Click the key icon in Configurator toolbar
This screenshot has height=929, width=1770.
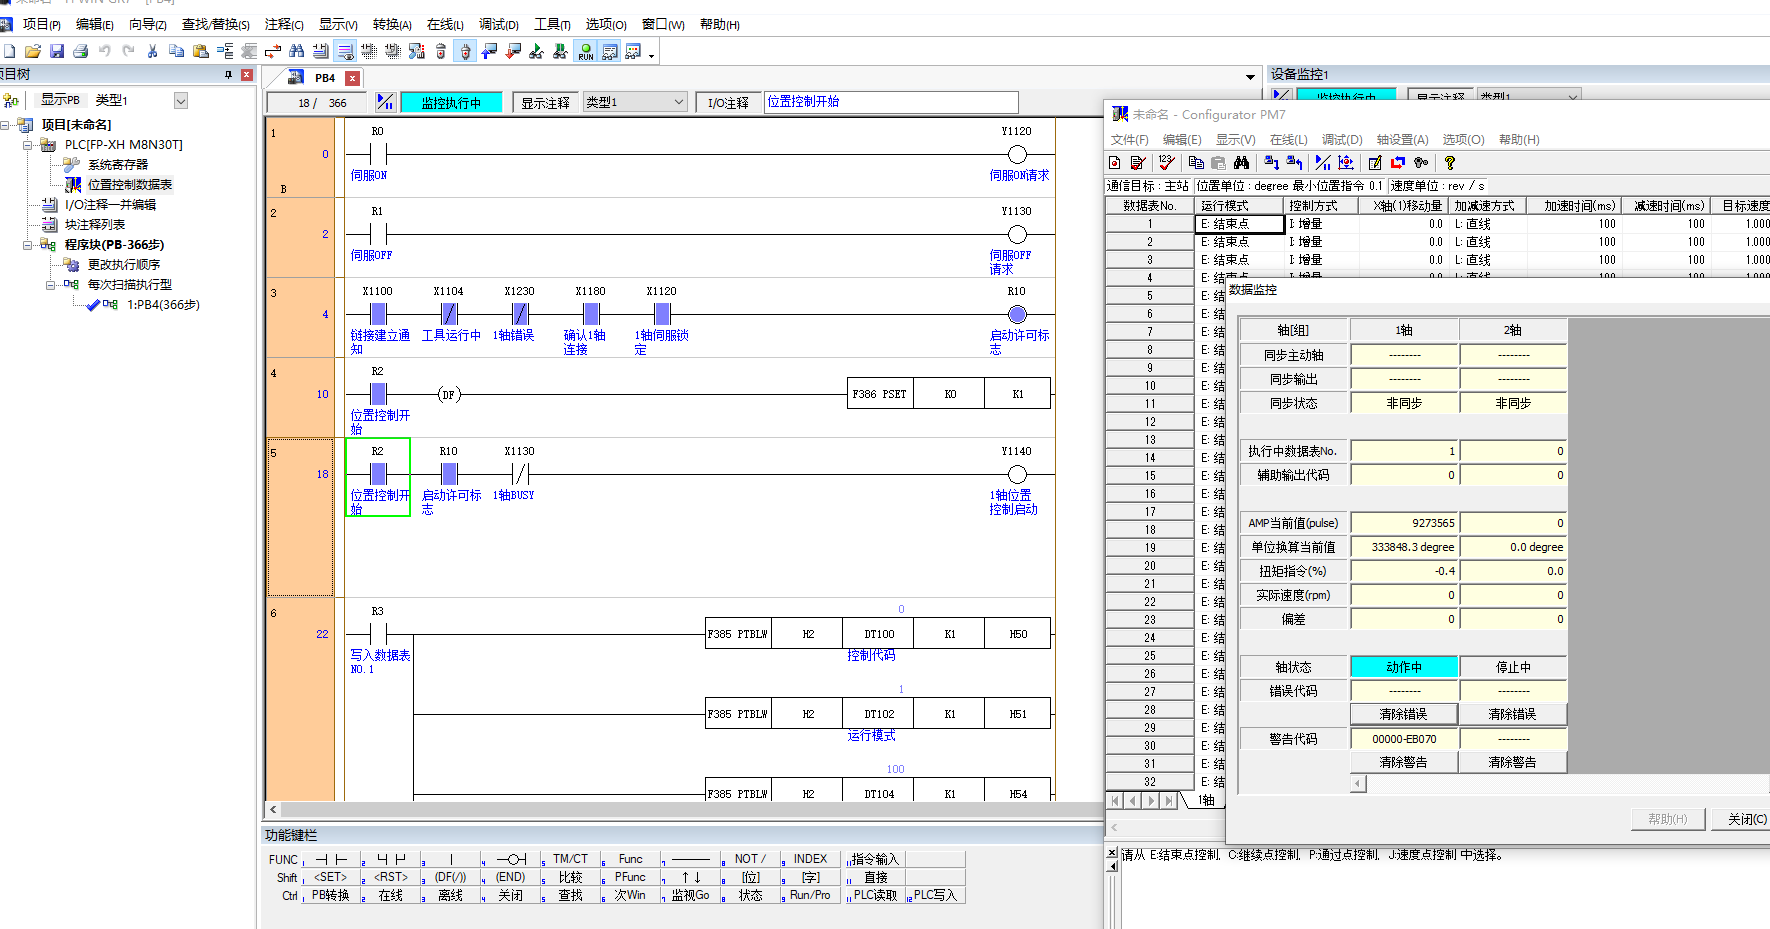click(x=1421, y=163)
